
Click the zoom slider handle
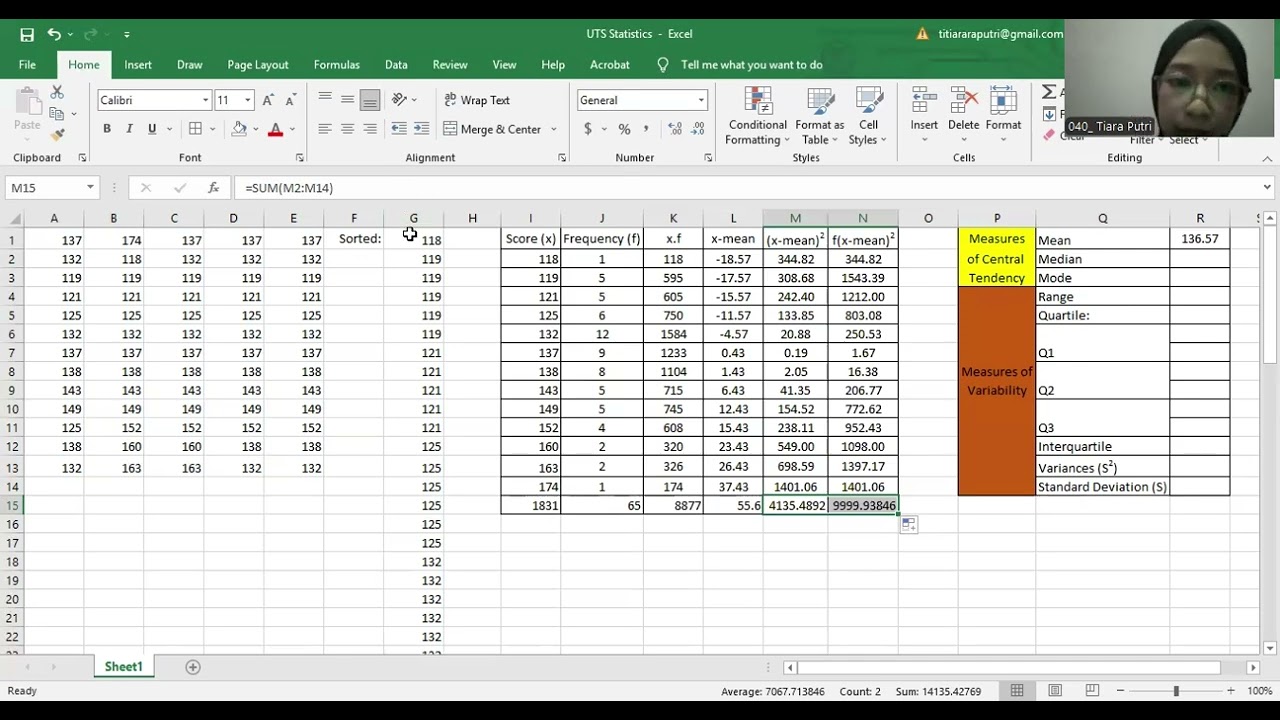1176,691
